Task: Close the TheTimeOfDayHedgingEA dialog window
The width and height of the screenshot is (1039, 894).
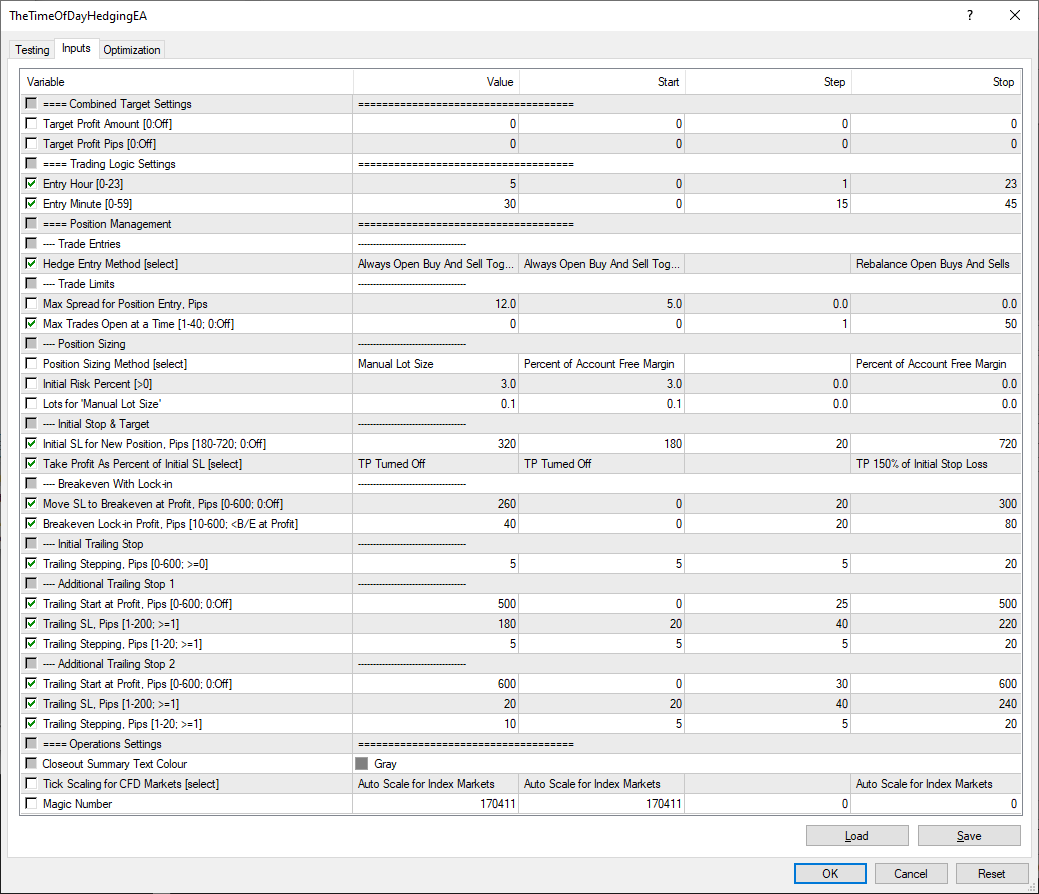Action: point(1015,16)
